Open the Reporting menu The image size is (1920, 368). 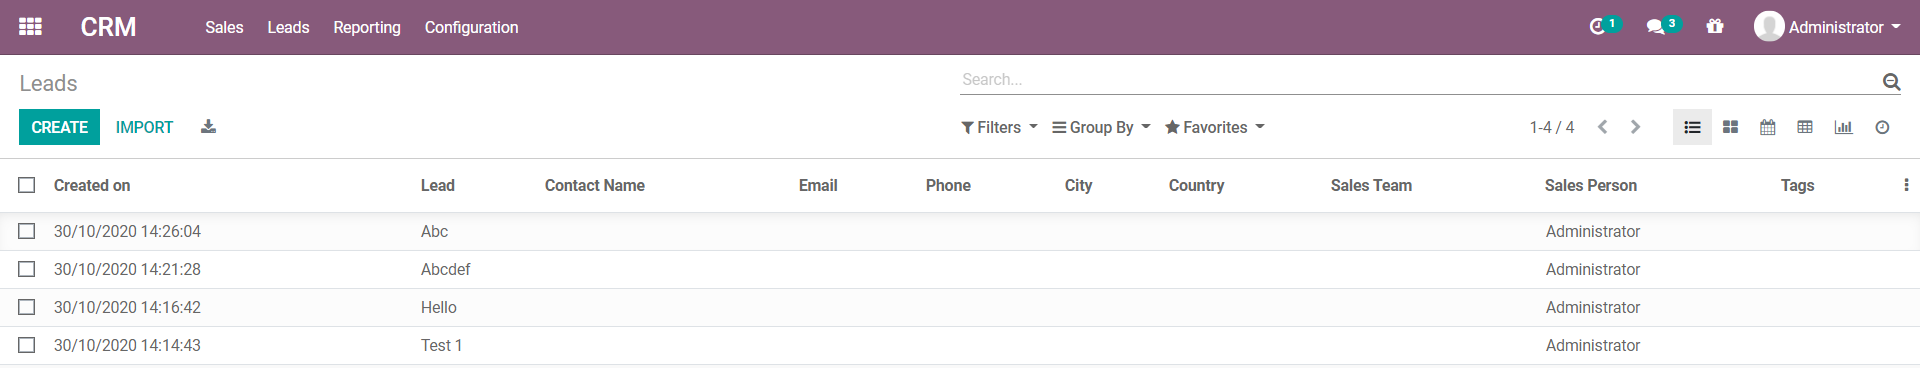pos(367,27)
